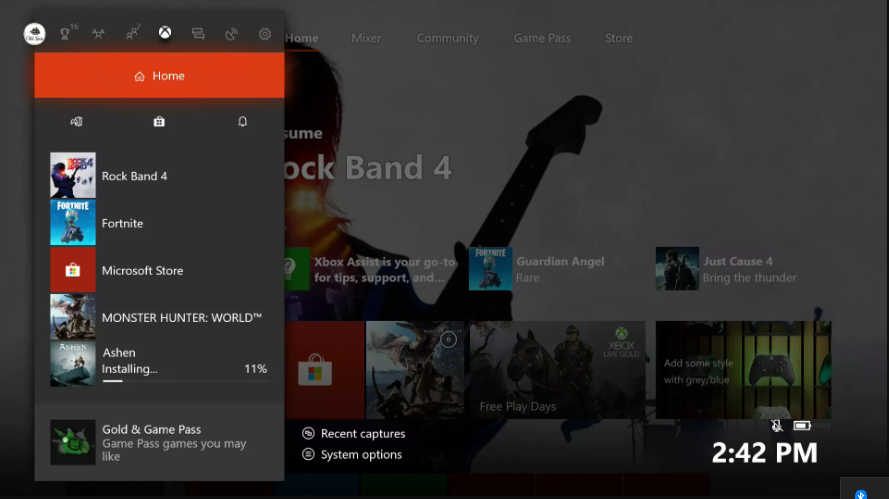Open Gold & Game Pass suggestion

click(x=159, y=442)
